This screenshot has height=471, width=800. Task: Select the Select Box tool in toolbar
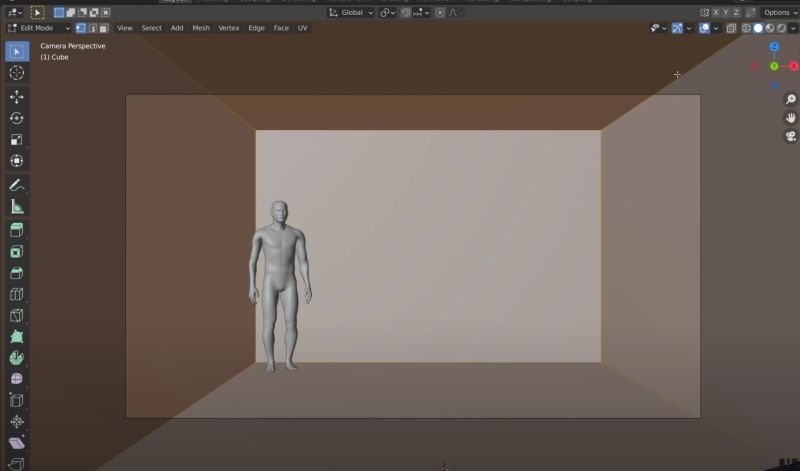tap(17, 52)
